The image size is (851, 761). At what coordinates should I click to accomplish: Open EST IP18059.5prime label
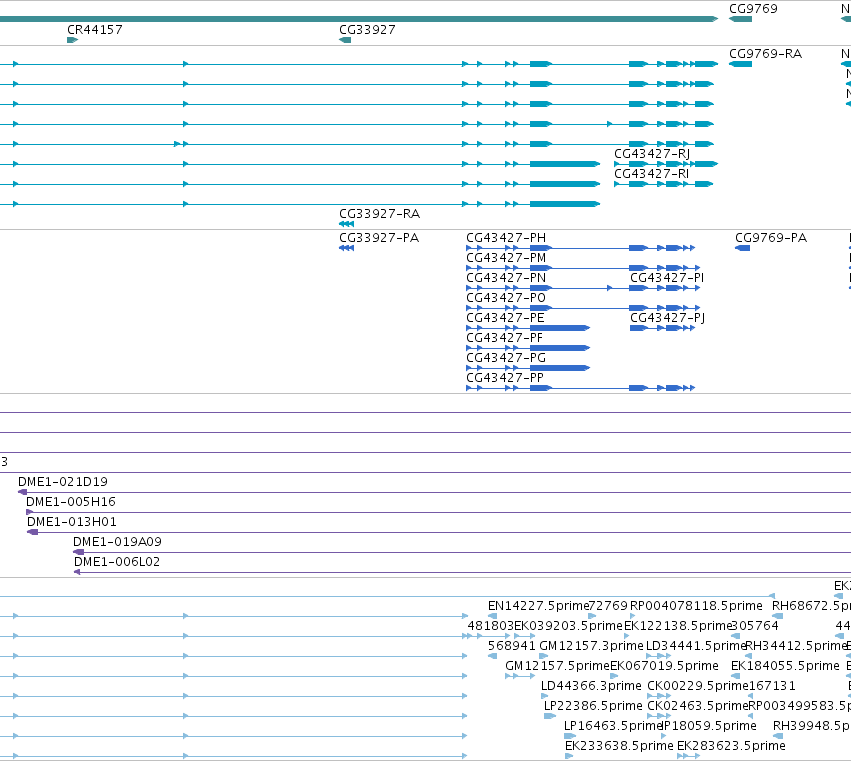[x=709, y=726]
